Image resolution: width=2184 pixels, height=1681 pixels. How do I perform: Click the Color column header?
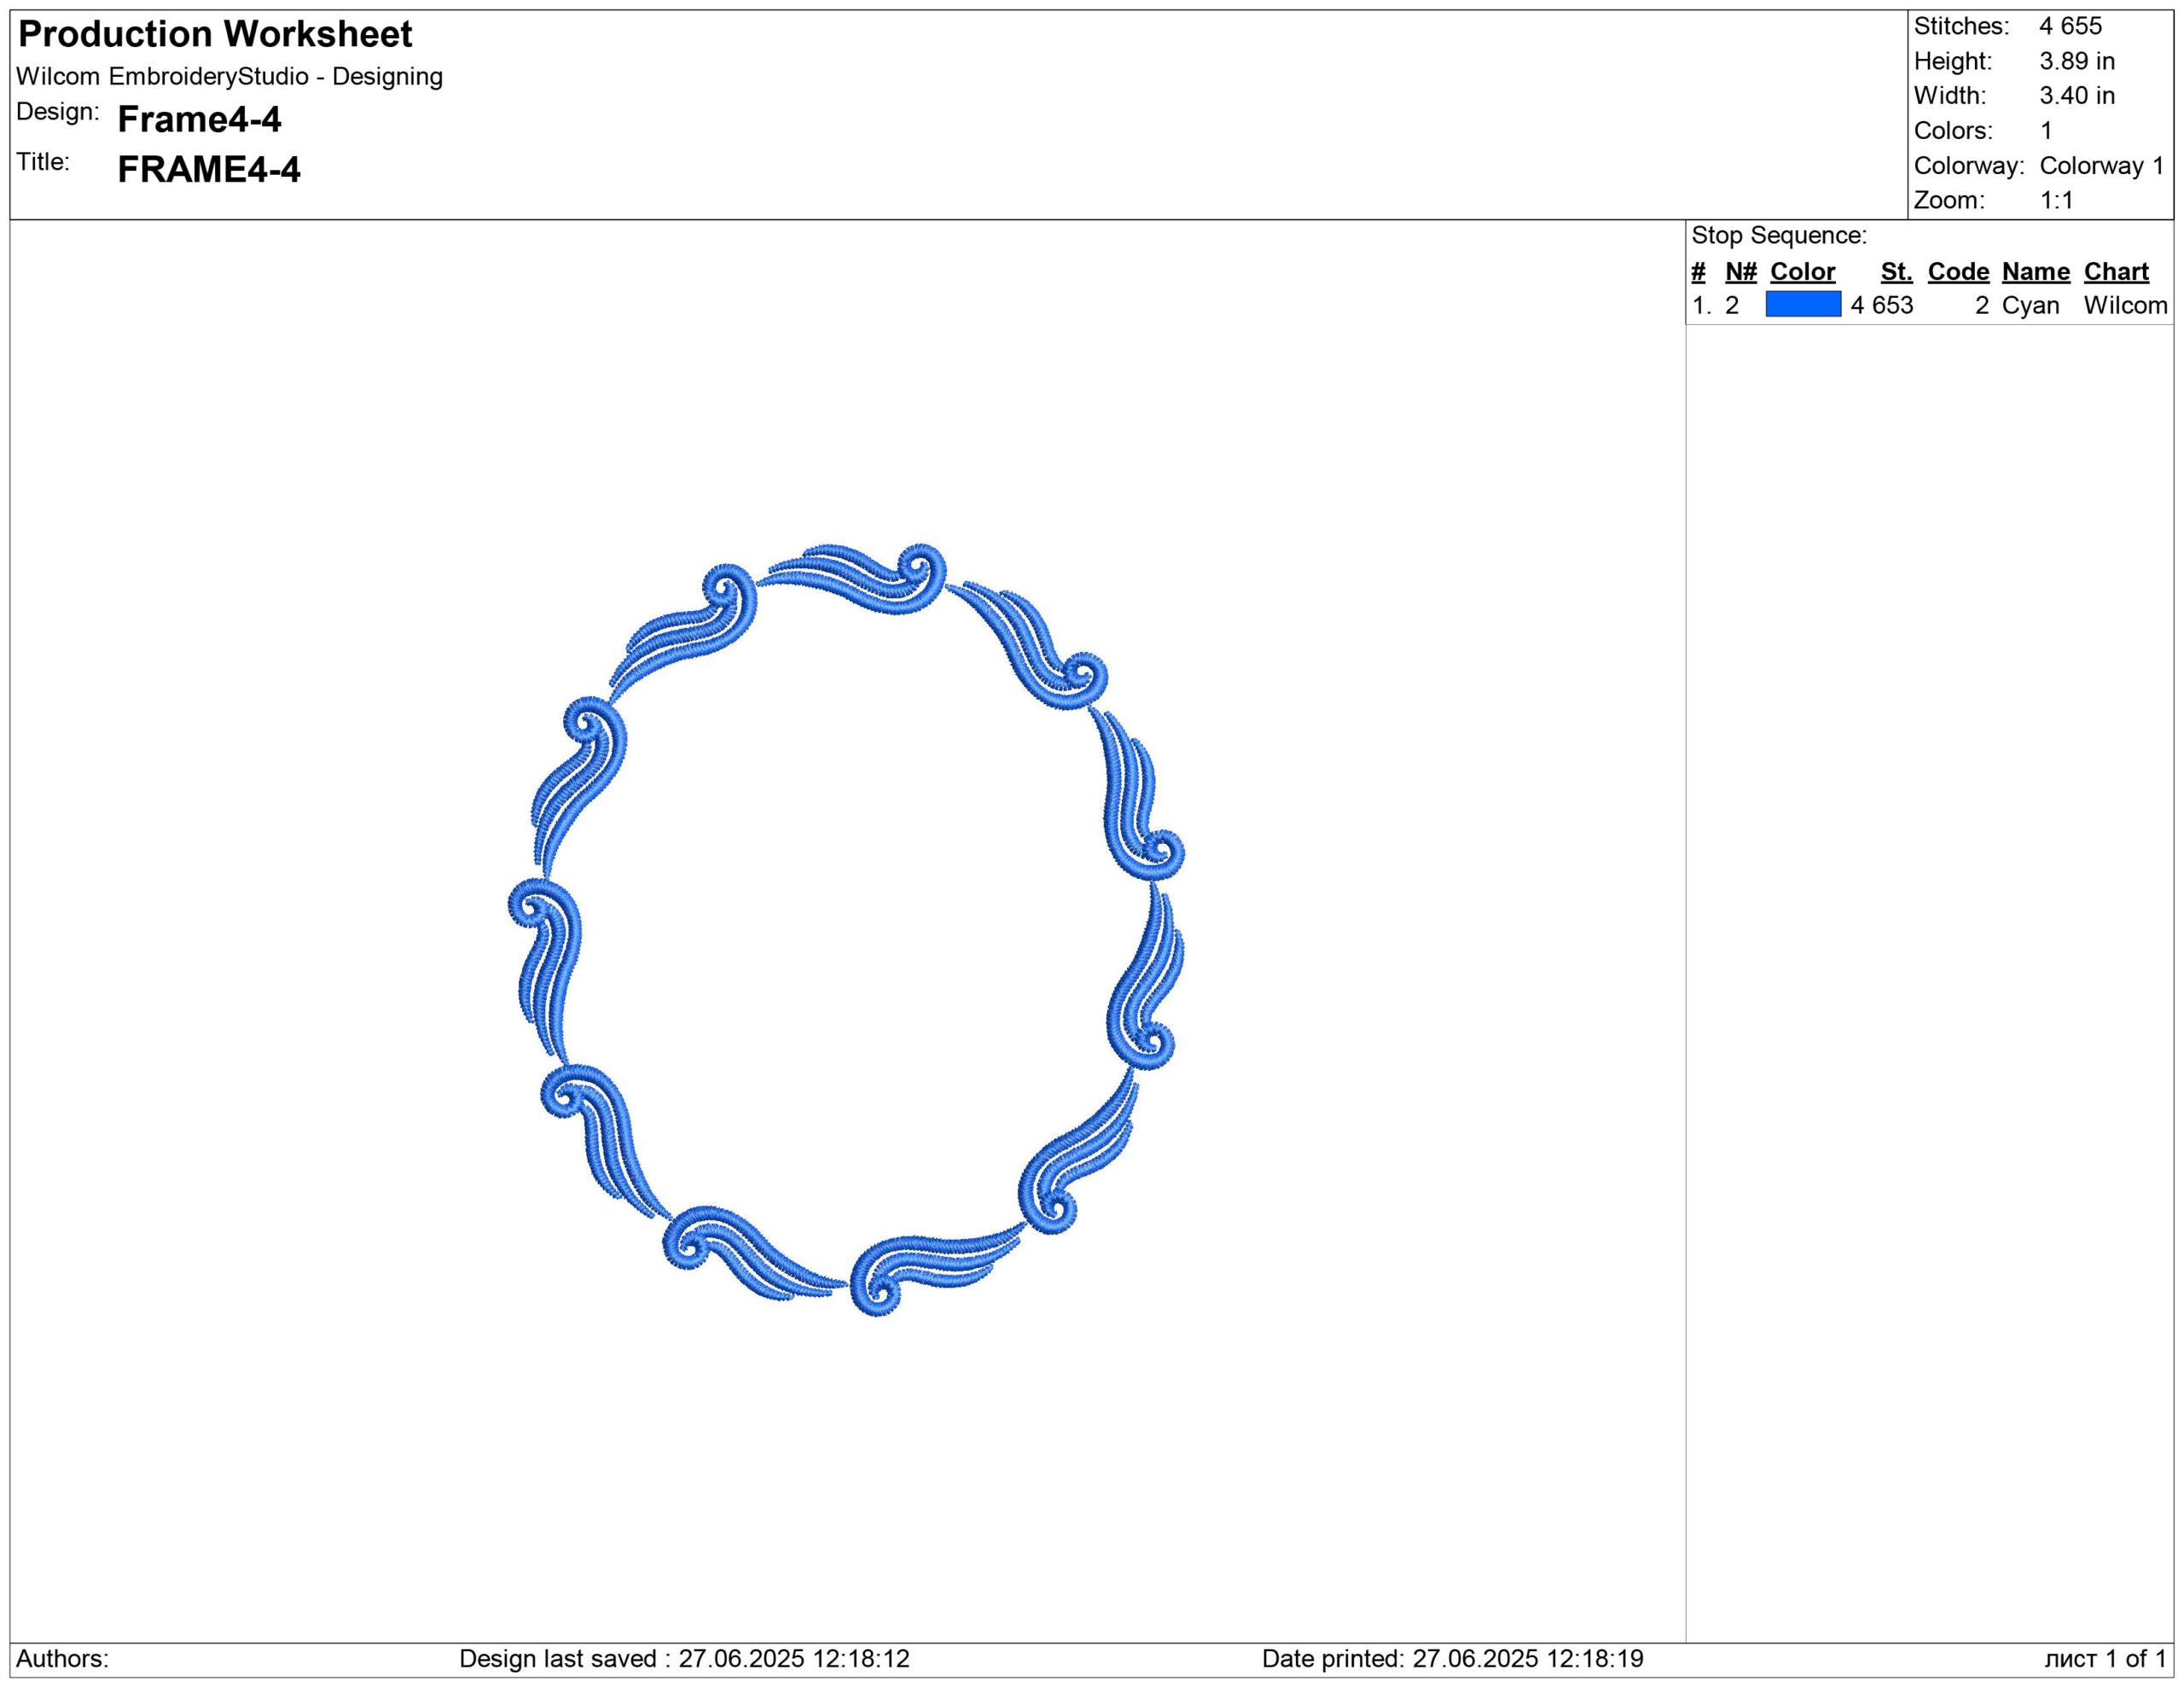pyautogui.click(x=1802, y=272)
